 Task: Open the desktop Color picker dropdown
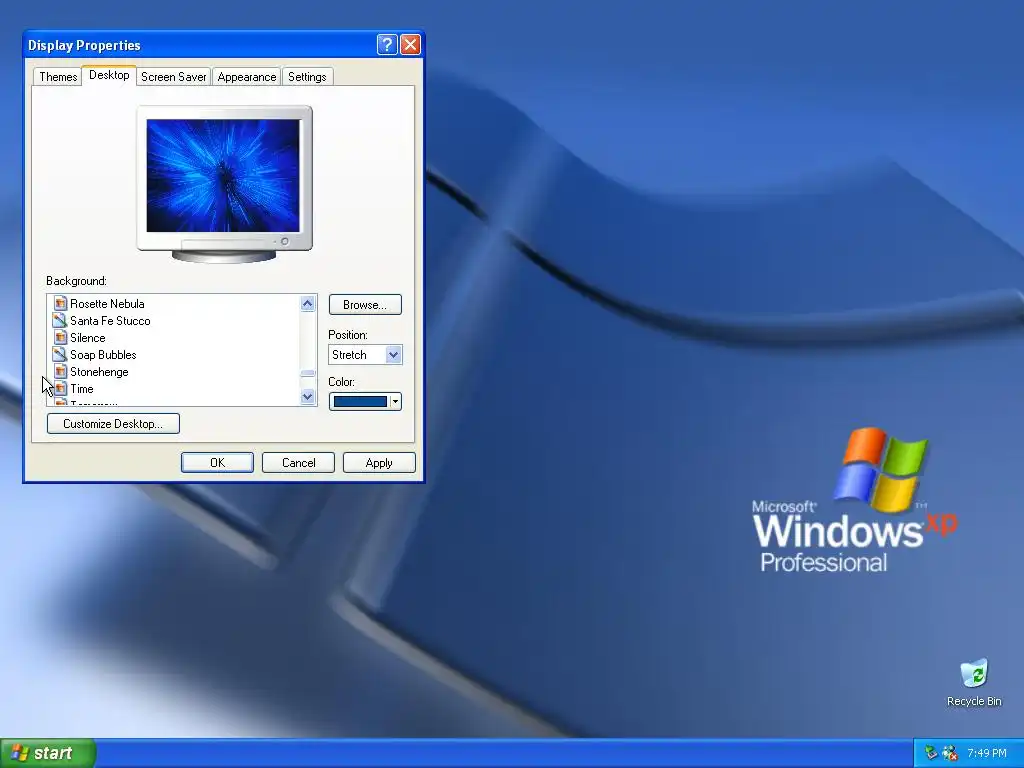pyautogui.click(x=365, y=402)
